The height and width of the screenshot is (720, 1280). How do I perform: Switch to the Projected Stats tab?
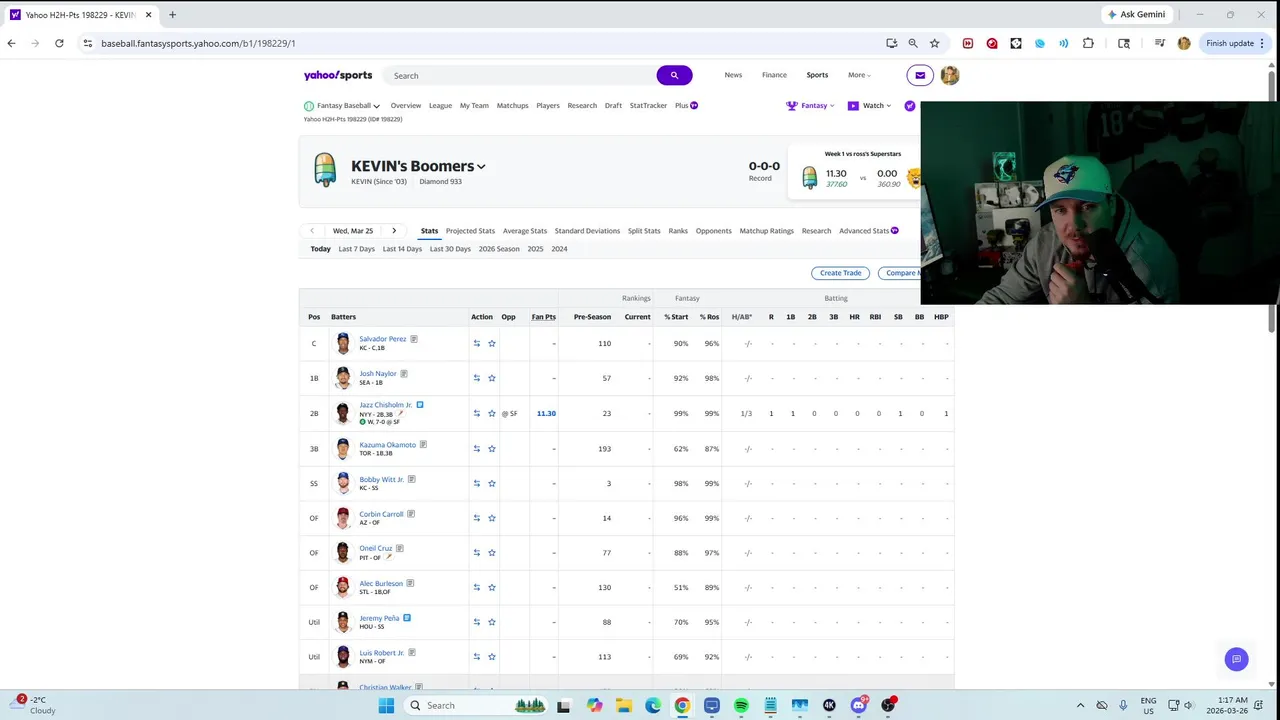(470, 231)
